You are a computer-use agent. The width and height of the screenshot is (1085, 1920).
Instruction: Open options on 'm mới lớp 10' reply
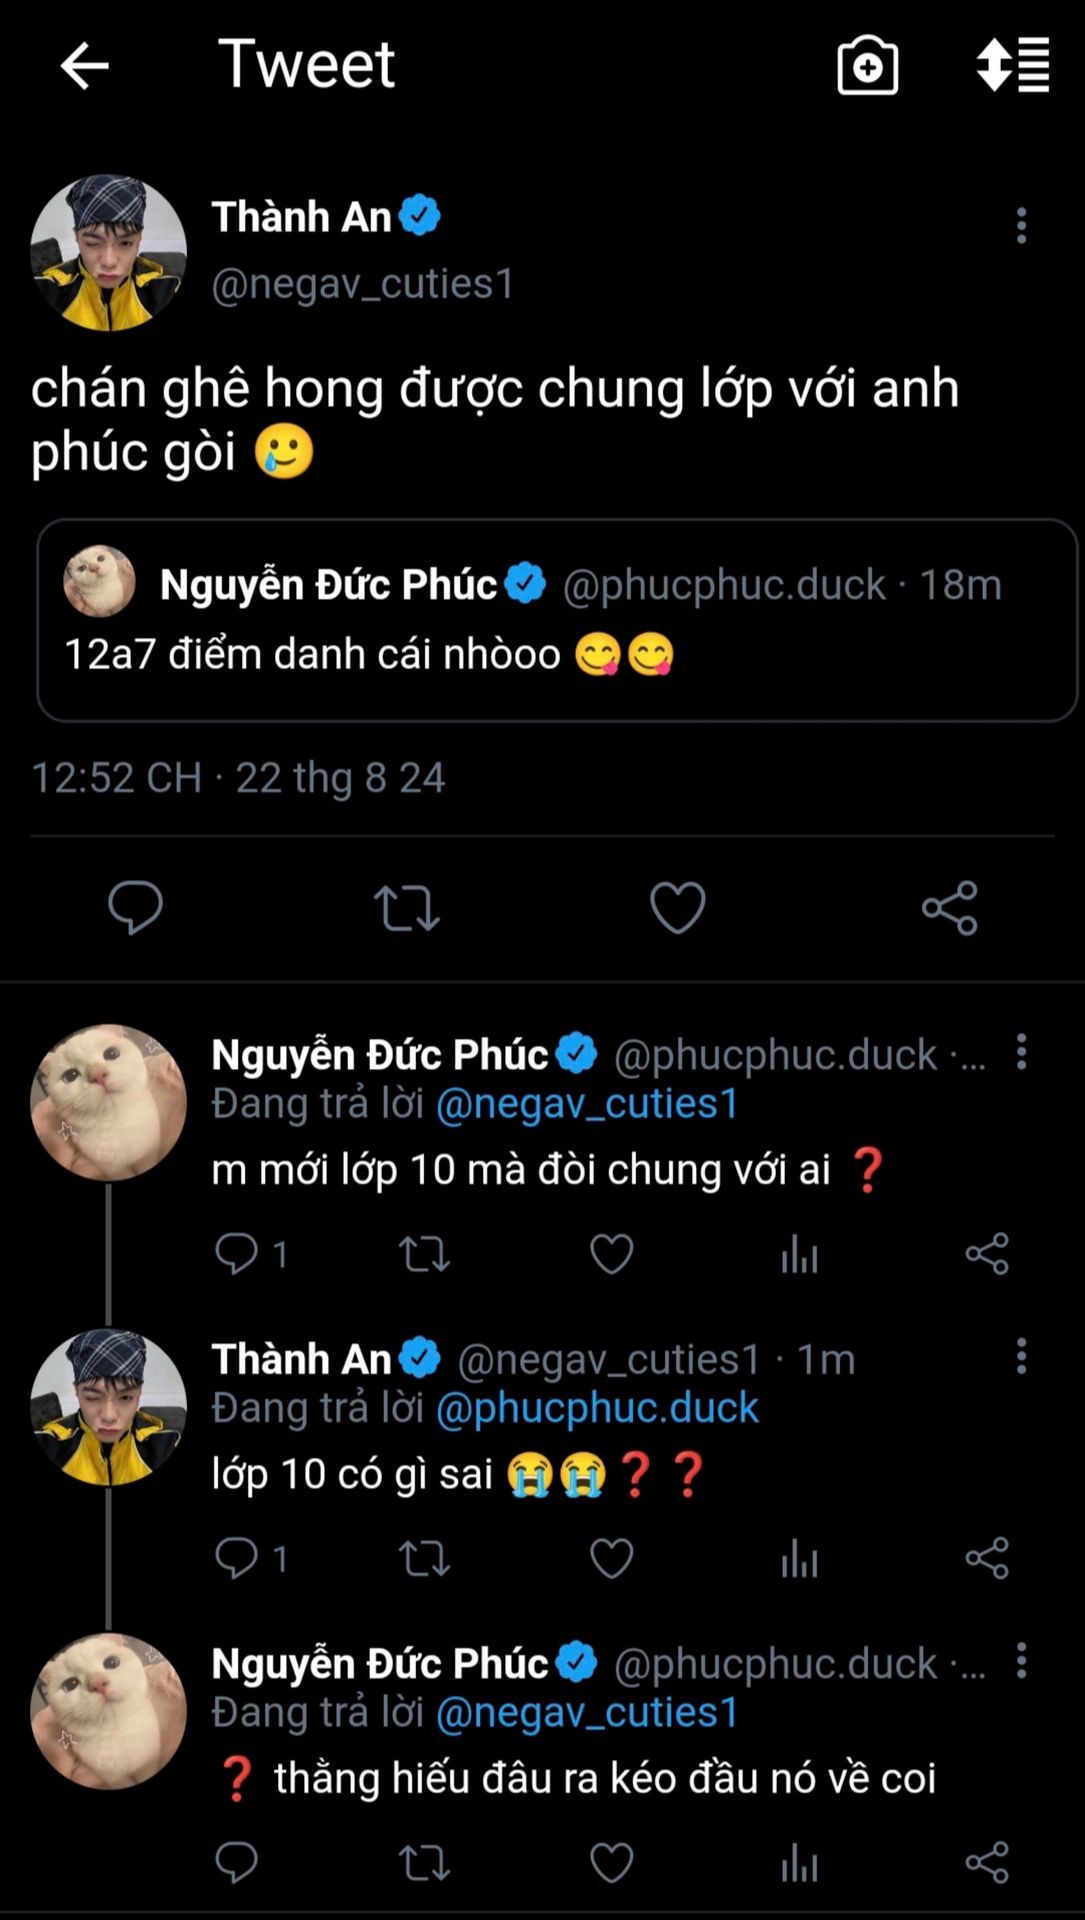[x=1021, y=1052]
